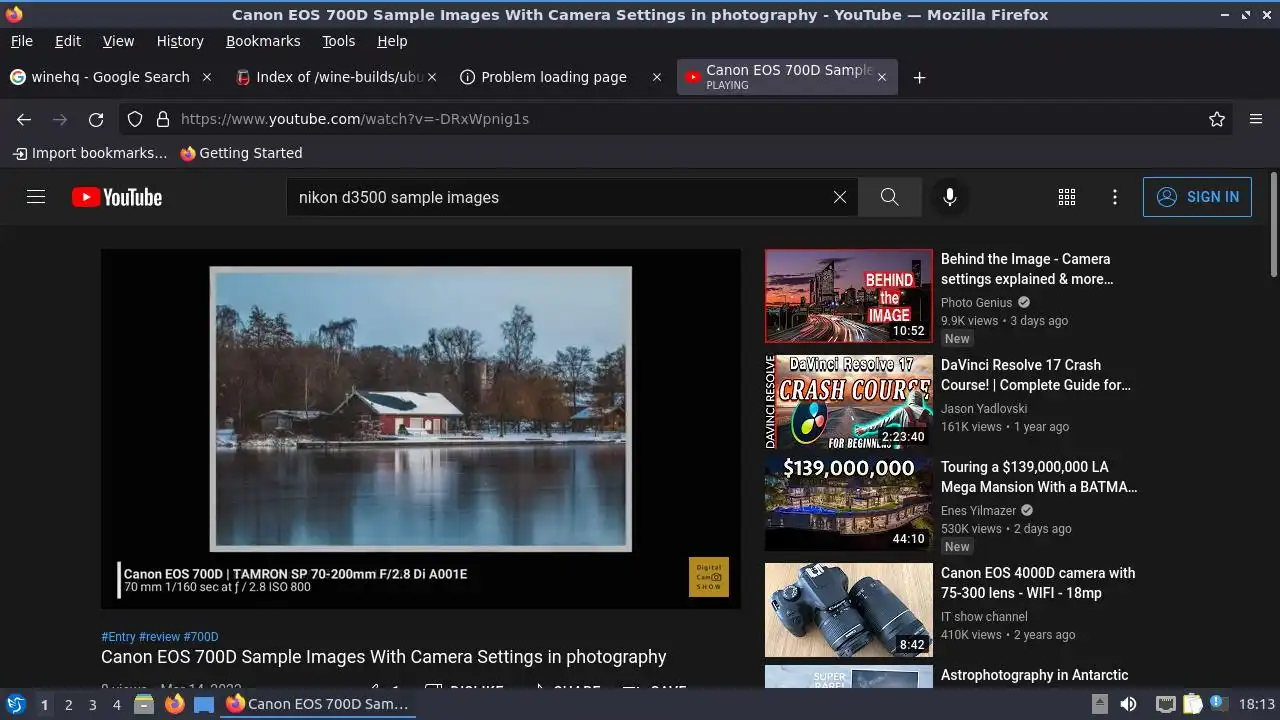The image size is (1280, 720).
Task: Close the Problem loading page tab
Action: (657, 77)
